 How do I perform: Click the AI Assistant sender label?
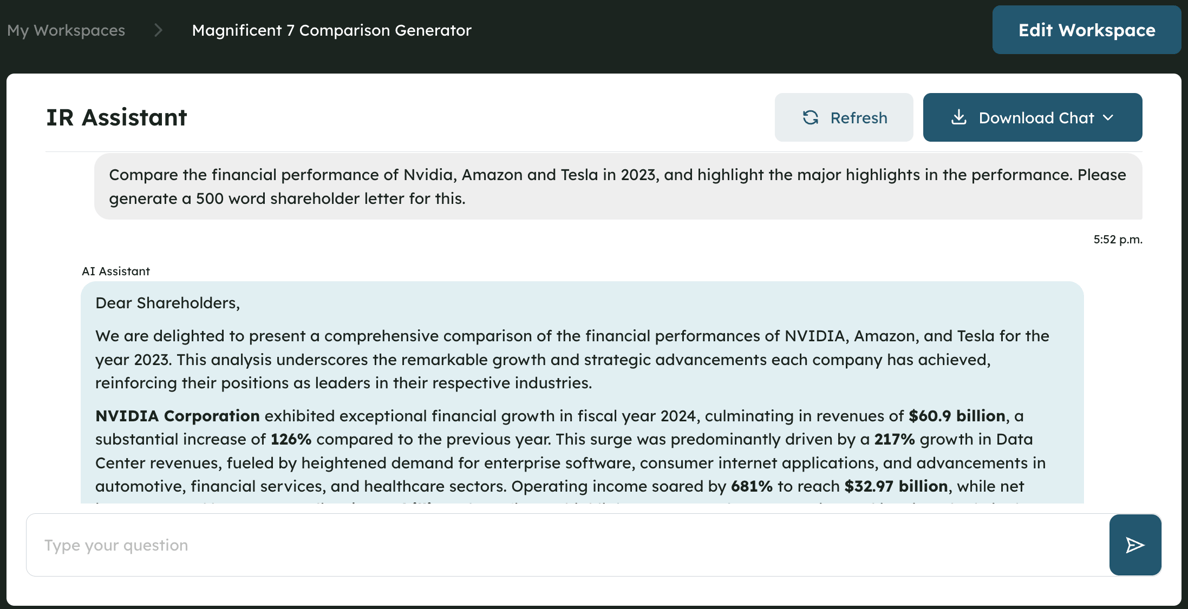click(116, 270)
